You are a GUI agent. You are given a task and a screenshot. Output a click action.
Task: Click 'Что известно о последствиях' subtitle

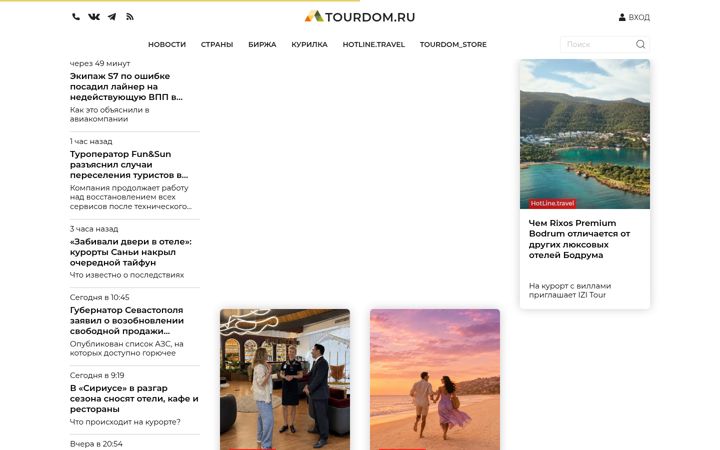point(127,275)
